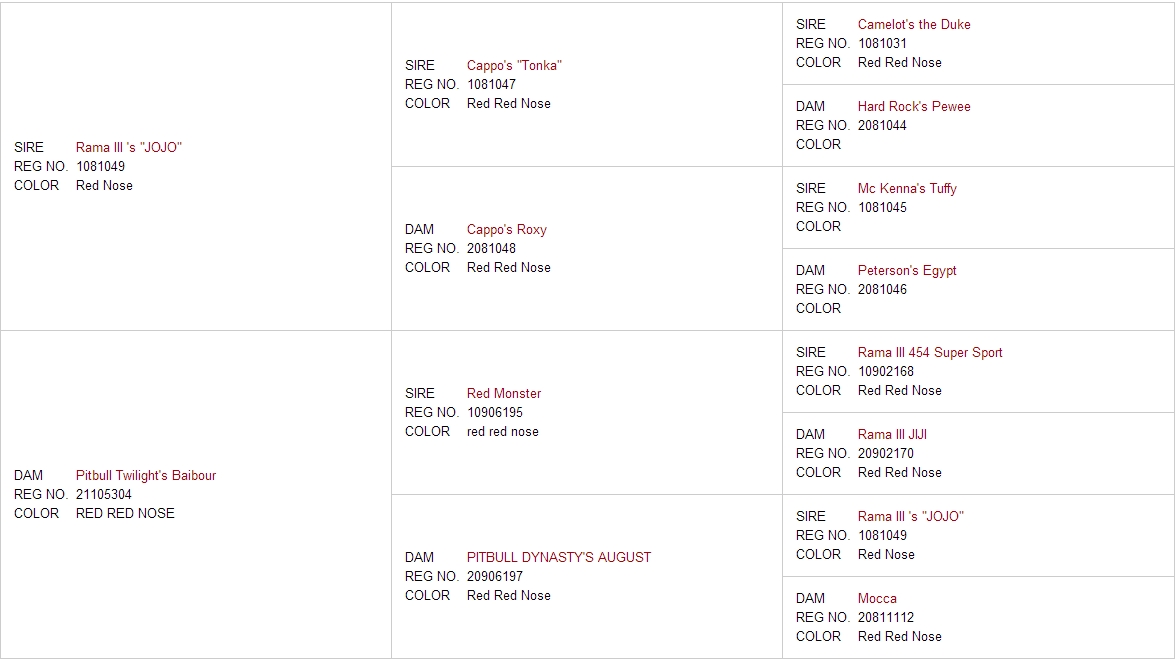Click Rama III 454 Super Sport link

[930, 352]
